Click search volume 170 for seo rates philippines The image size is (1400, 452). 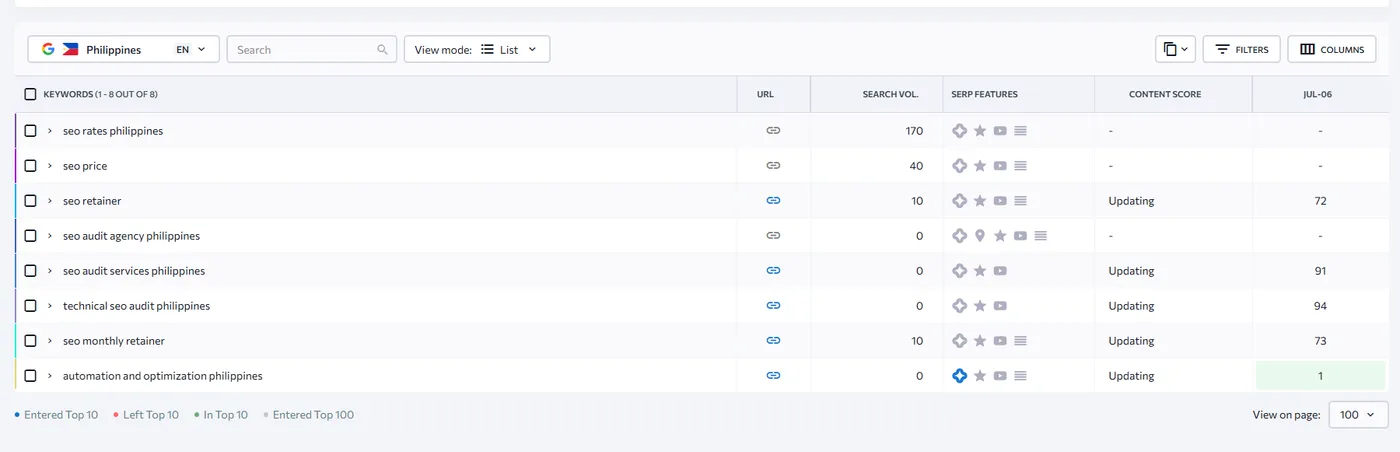click(913, 131)
